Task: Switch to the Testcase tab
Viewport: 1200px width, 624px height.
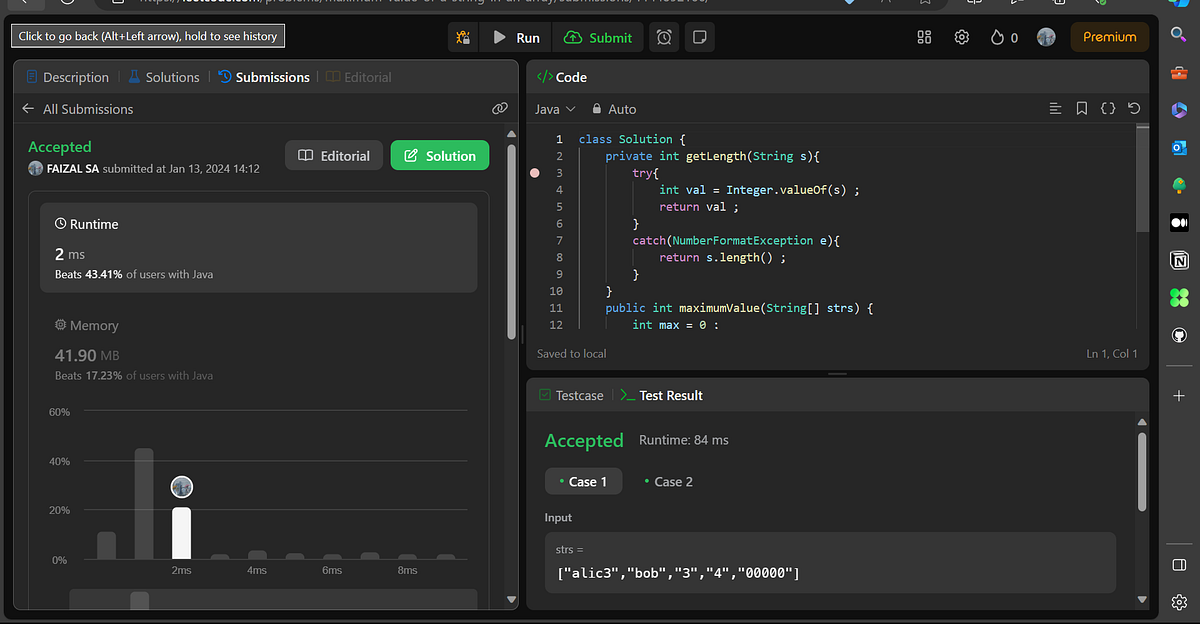Action: 571,395
